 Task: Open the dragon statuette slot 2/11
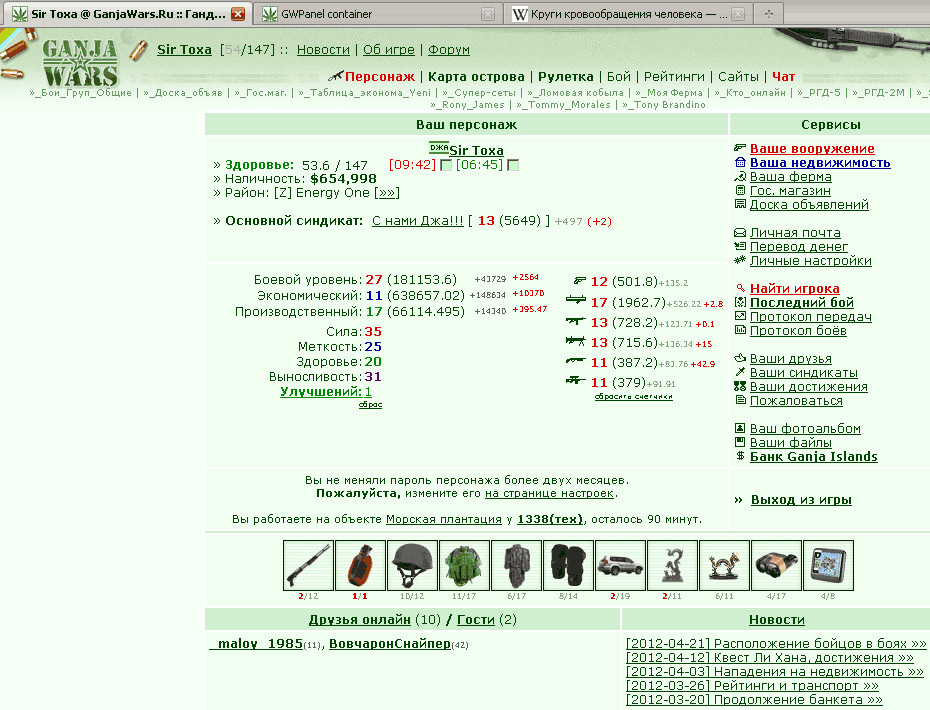coord(673,565)
